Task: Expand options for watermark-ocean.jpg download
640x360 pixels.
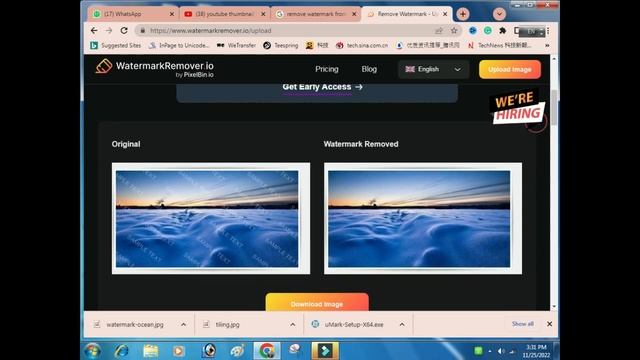Action: pos(184,324)
